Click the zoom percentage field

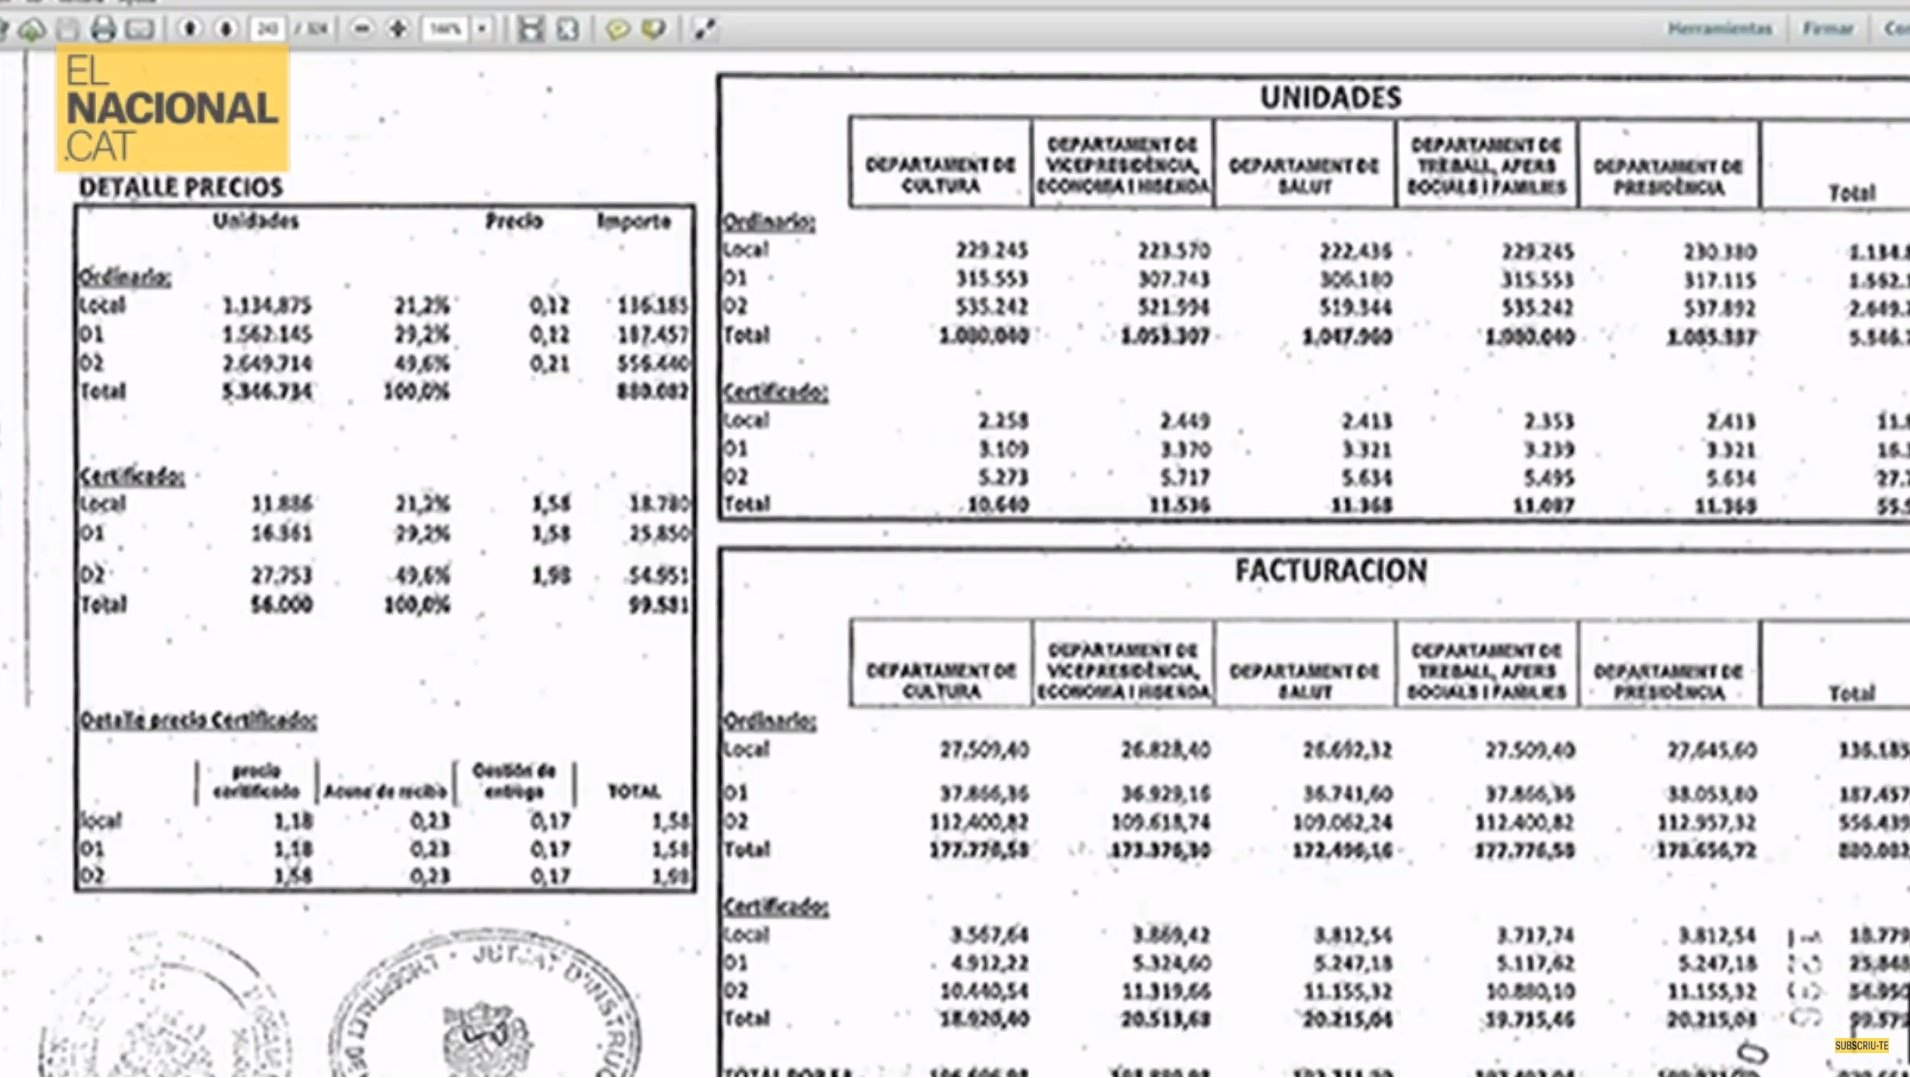tap(446, 29)
